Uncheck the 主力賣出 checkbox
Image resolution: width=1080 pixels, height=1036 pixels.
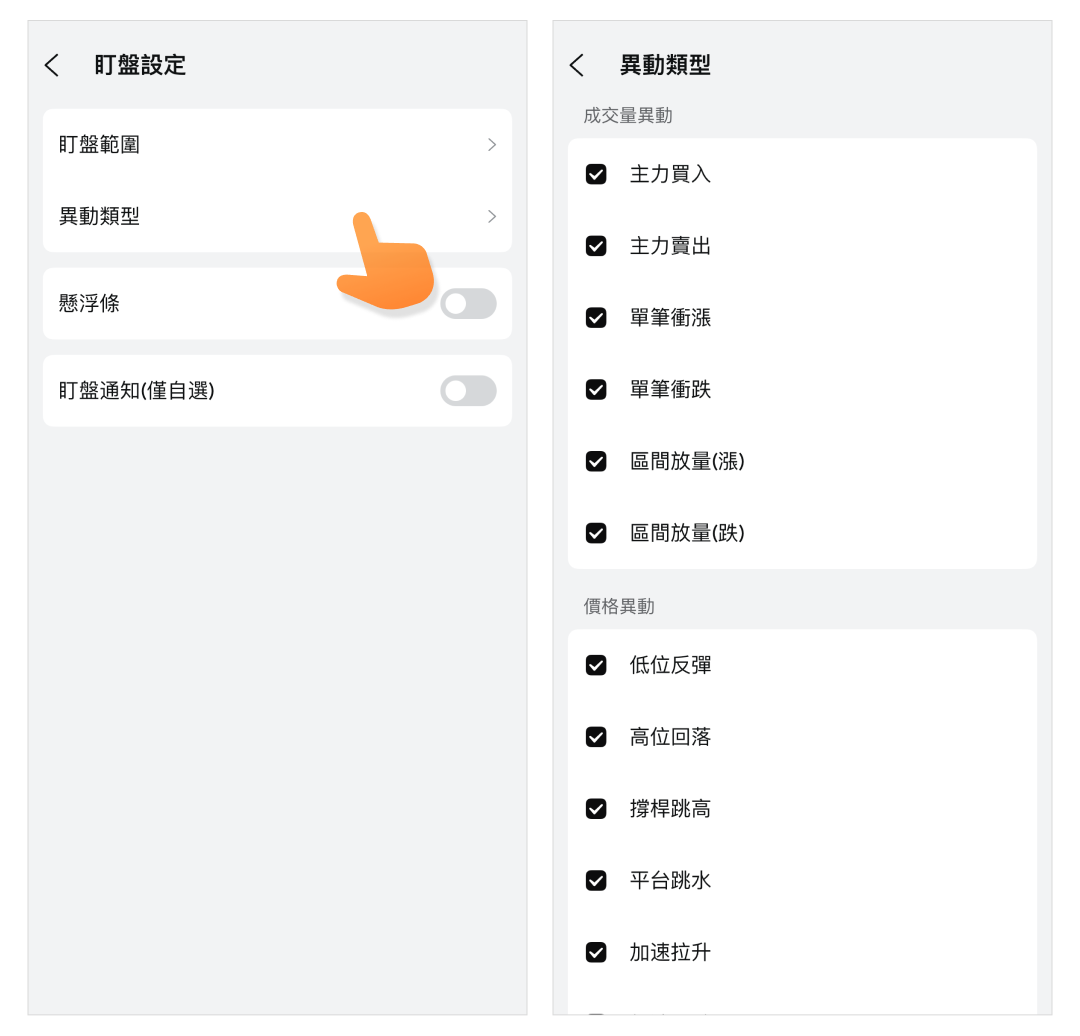596,246
